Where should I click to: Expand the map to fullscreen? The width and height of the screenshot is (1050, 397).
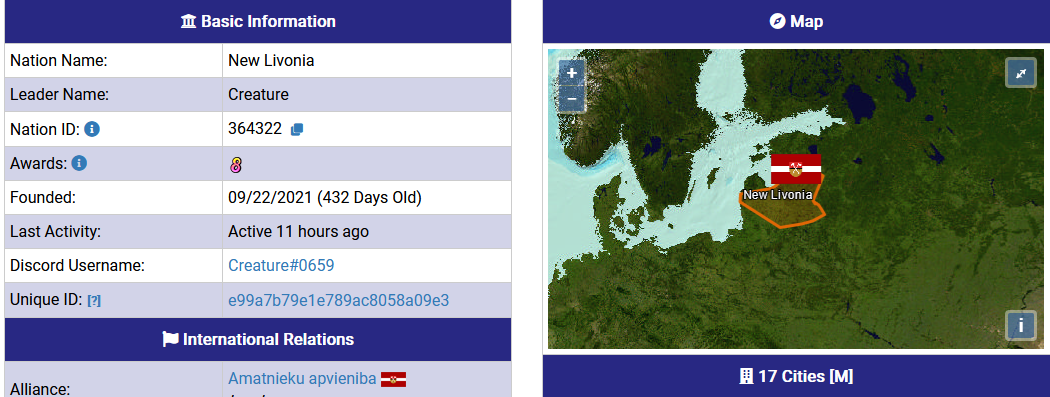[x=1021, y=73]
